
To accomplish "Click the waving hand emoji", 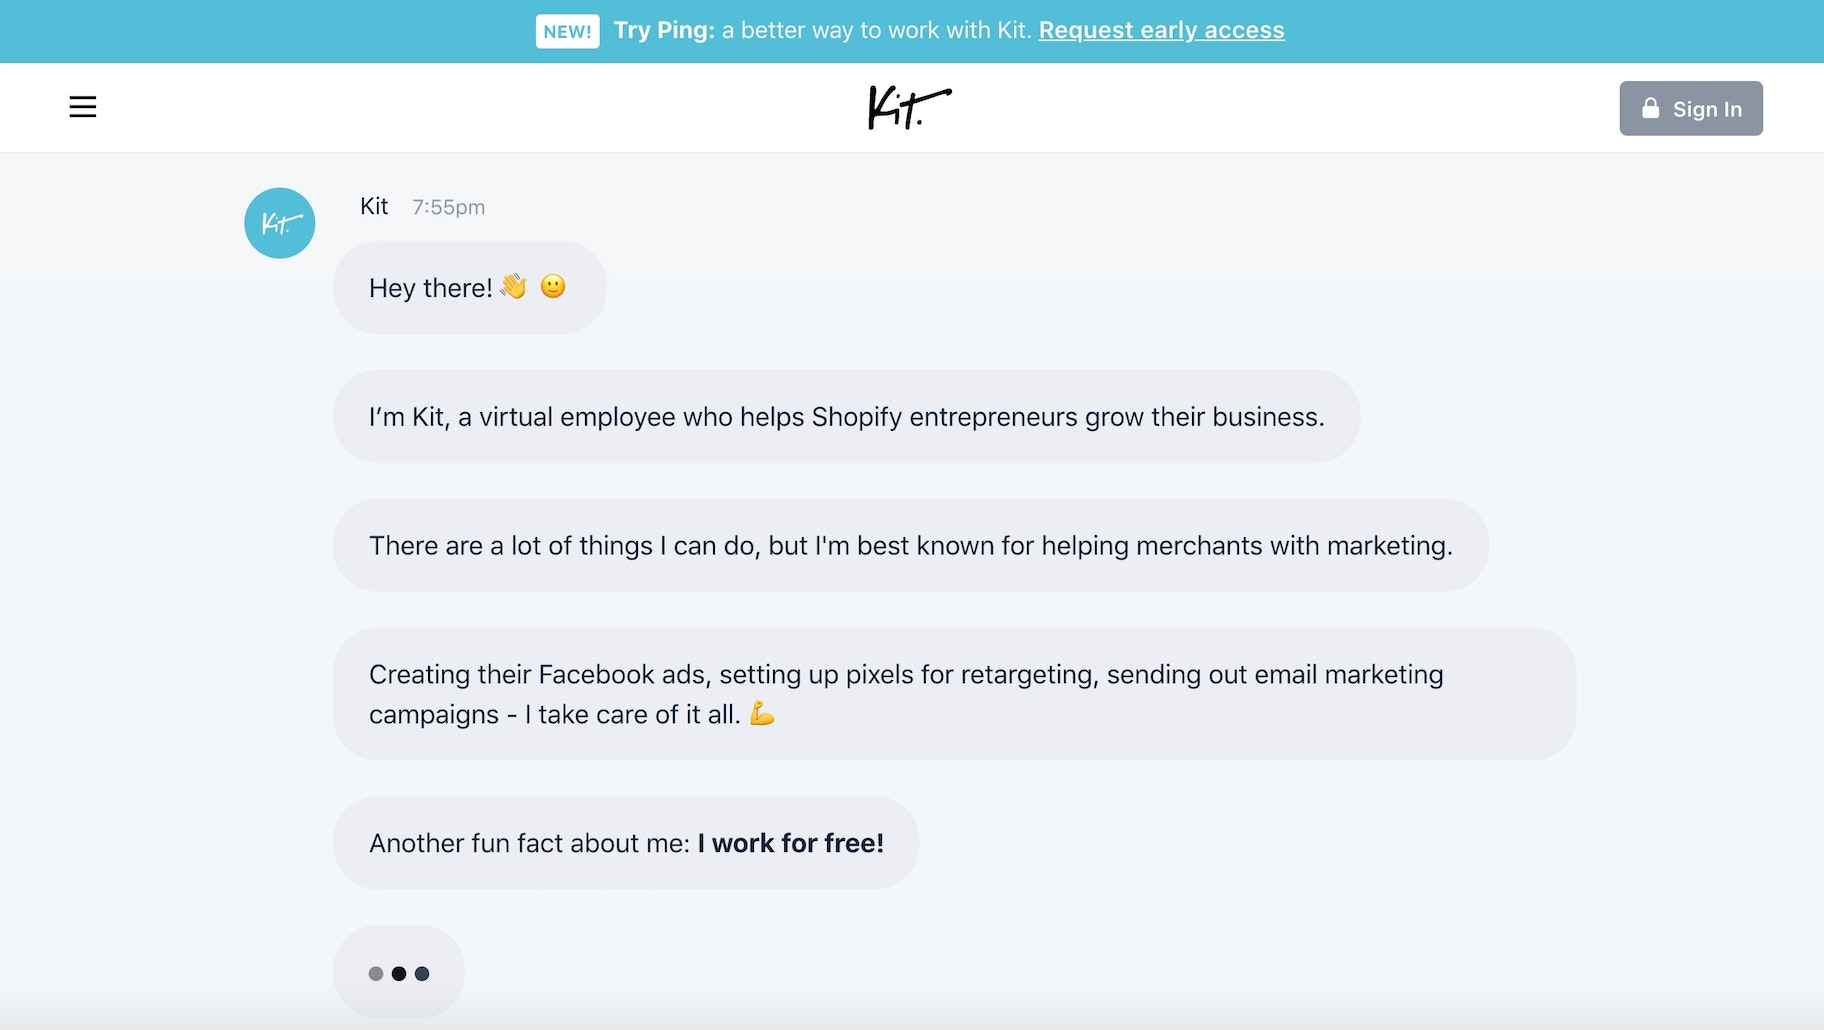I will click(514, 287).
